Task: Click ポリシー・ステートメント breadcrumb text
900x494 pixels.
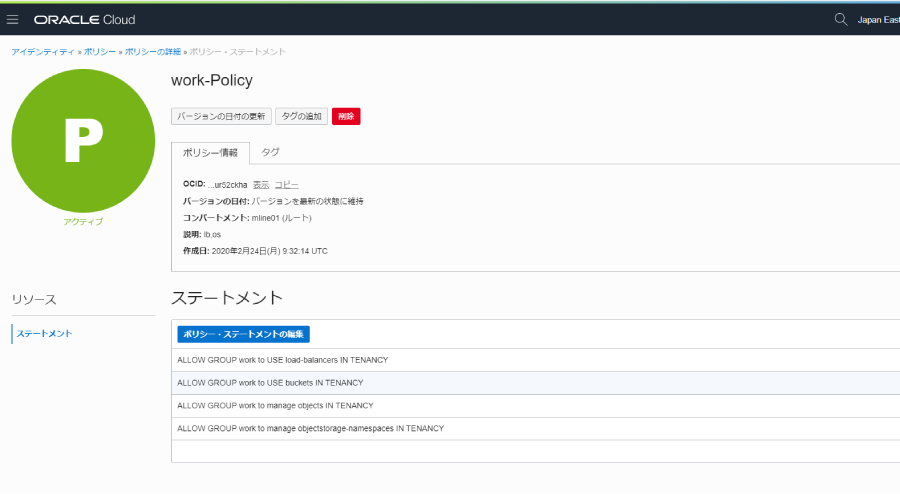Action: pos(238,52)
